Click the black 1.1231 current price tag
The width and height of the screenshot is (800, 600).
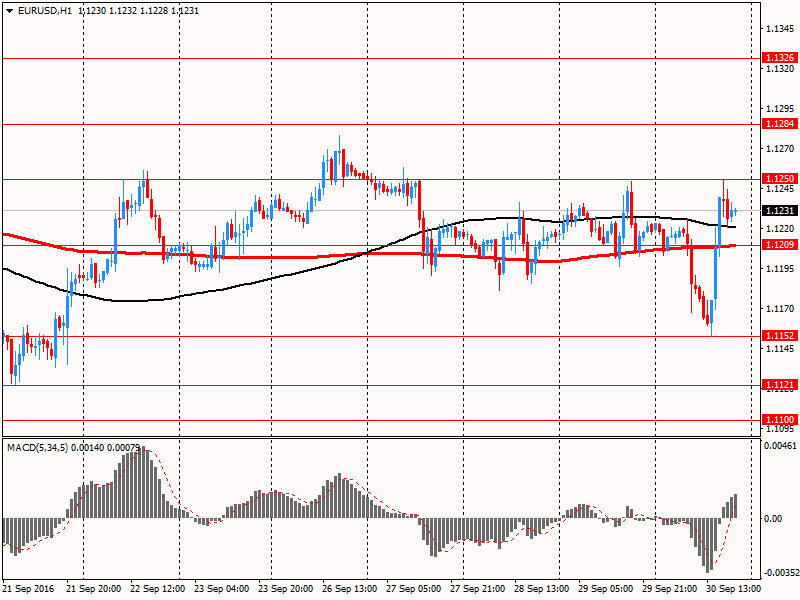coord(779,211)
